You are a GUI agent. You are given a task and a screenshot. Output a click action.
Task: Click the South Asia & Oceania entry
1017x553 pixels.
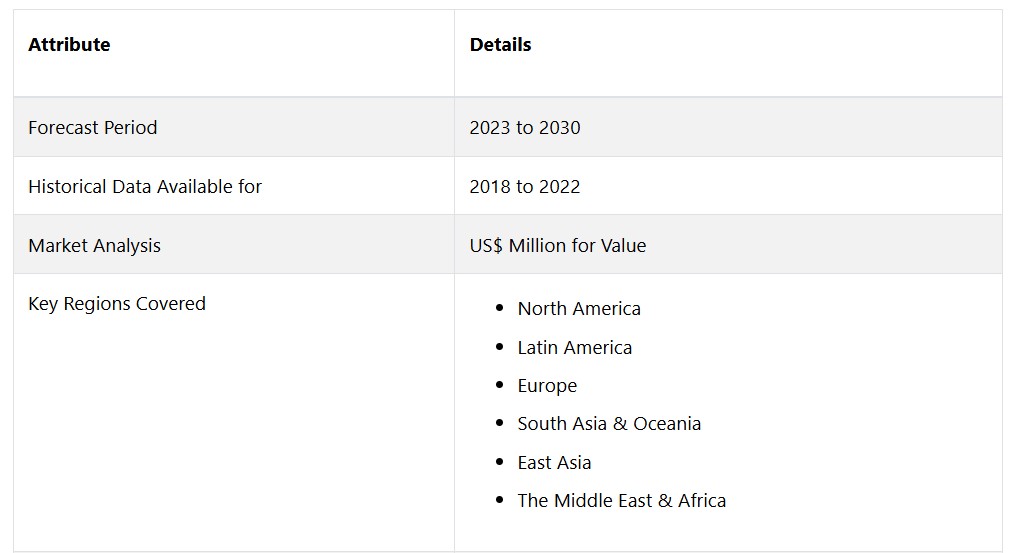pyautogui.click(x=609, y=424)
